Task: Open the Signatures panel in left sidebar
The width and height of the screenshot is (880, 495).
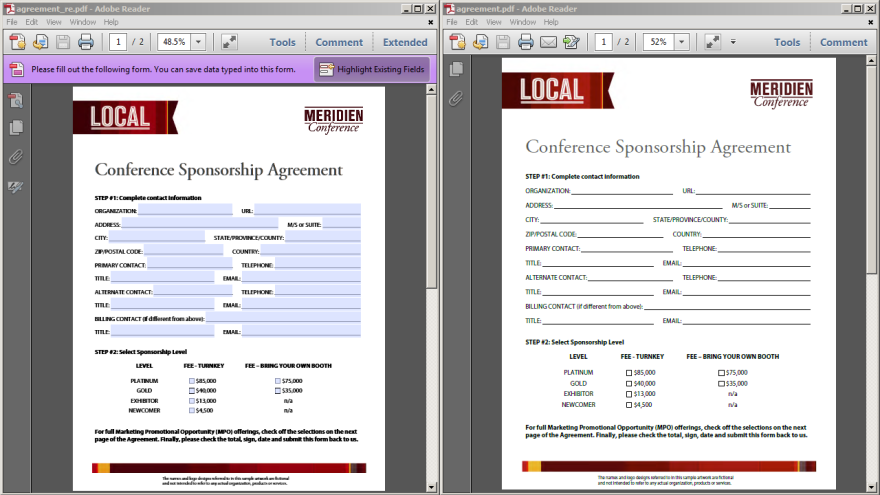Action: [16, 187]
